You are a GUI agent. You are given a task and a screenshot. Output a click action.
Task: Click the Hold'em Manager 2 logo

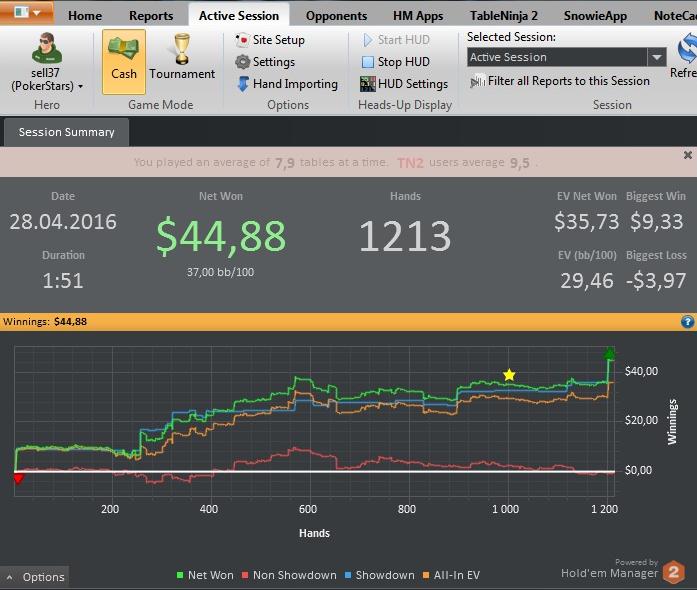(x=673, y=572)
